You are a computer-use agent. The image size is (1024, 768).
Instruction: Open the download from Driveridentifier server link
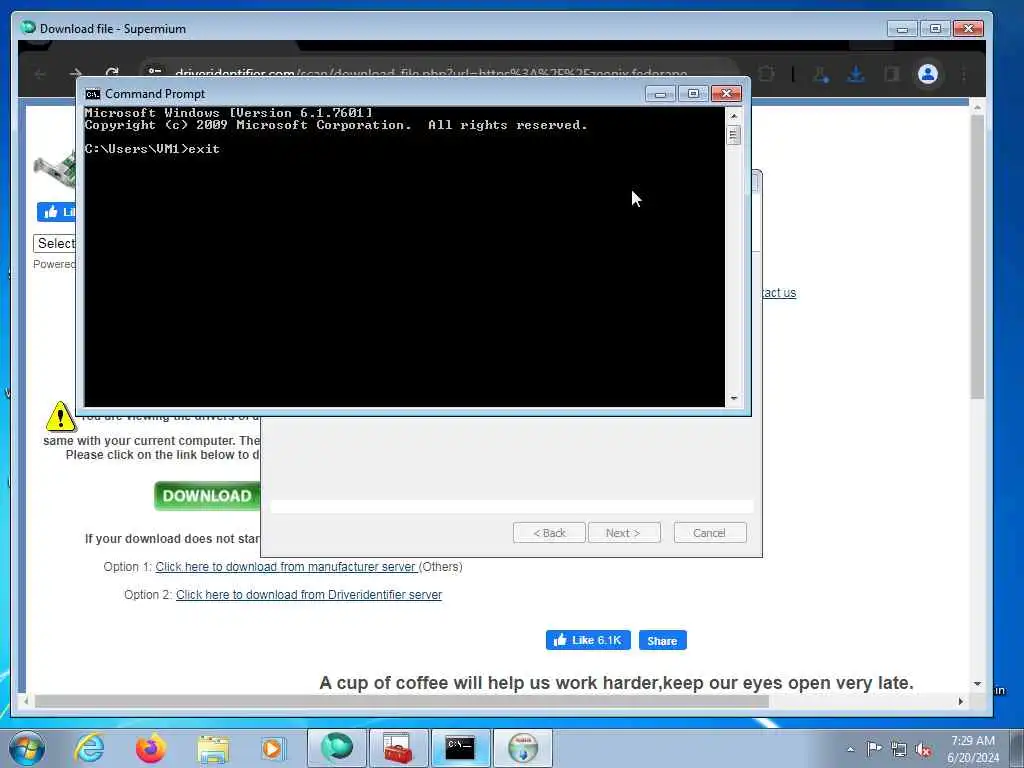point(309,594)
